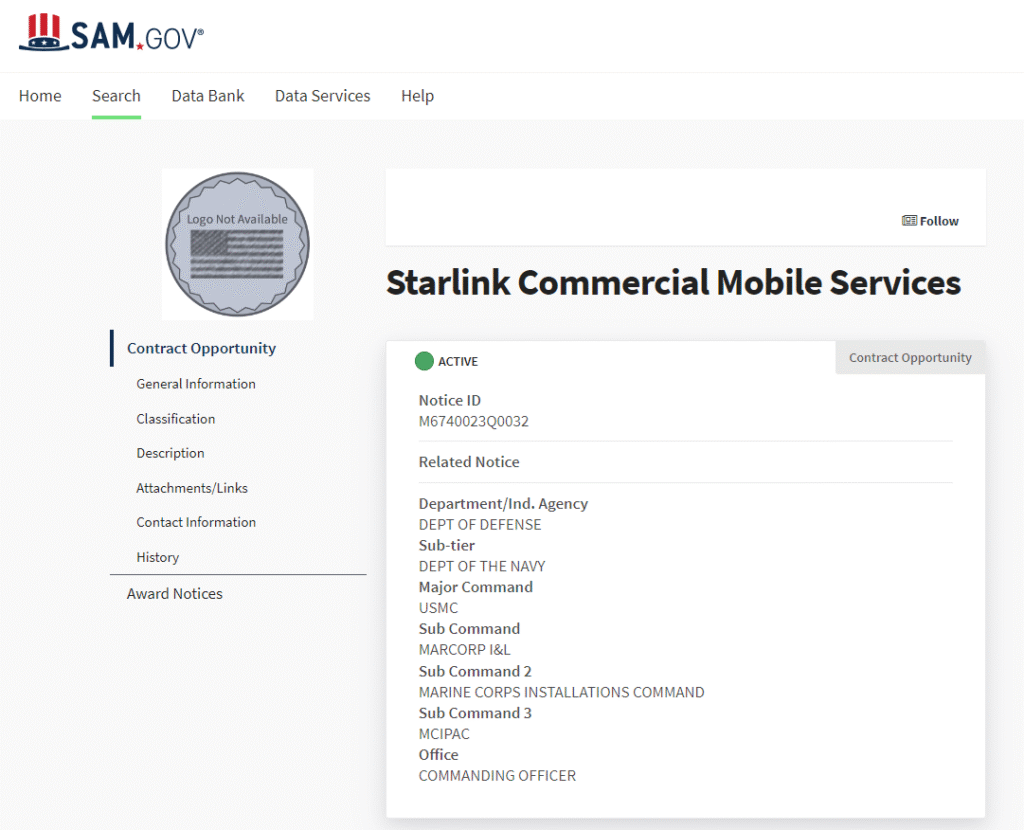Image resolution: width=1024 pixels, height=830 pixels.
Task: Click the Follow icon button
Action: coord(930,221)
